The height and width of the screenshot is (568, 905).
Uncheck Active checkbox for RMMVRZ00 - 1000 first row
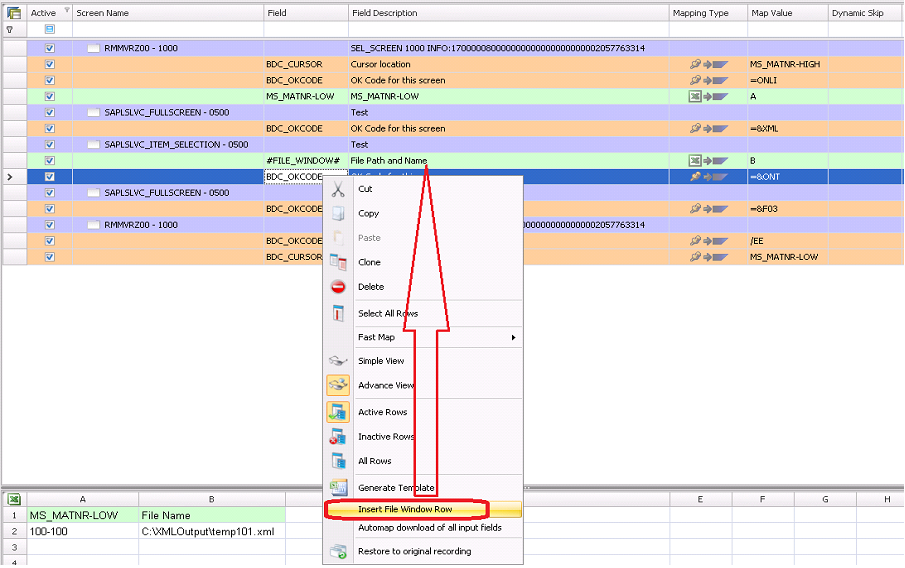50,48
